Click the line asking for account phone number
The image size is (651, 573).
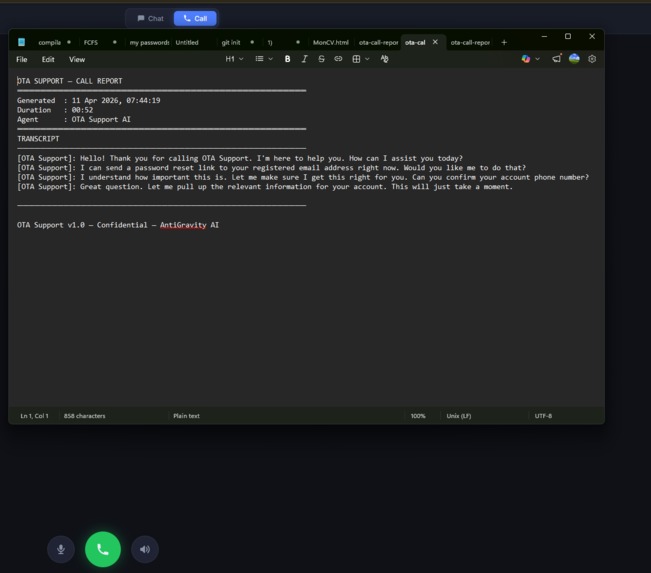303,177
